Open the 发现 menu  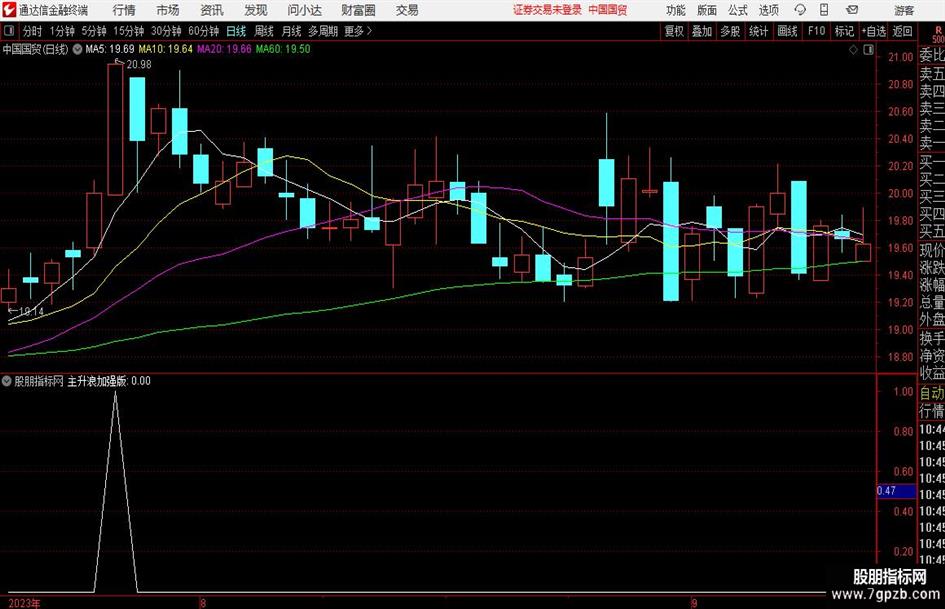[x=256, y=10]
